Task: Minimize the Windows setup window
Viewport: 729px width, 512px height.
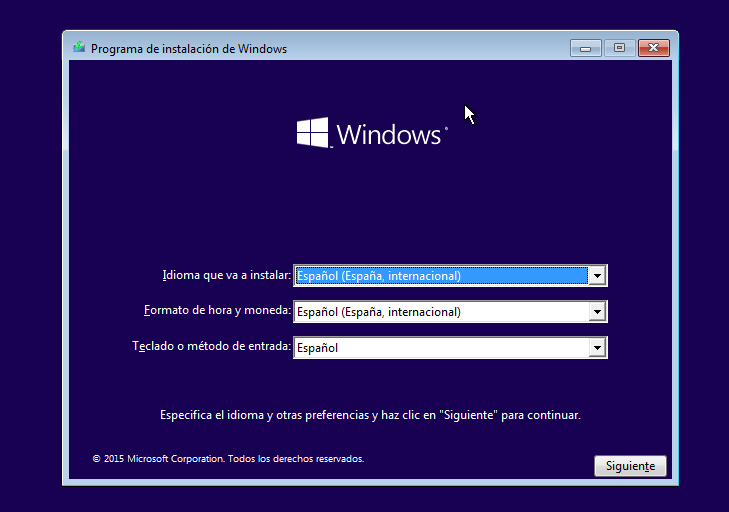Action: pos(585,48)
